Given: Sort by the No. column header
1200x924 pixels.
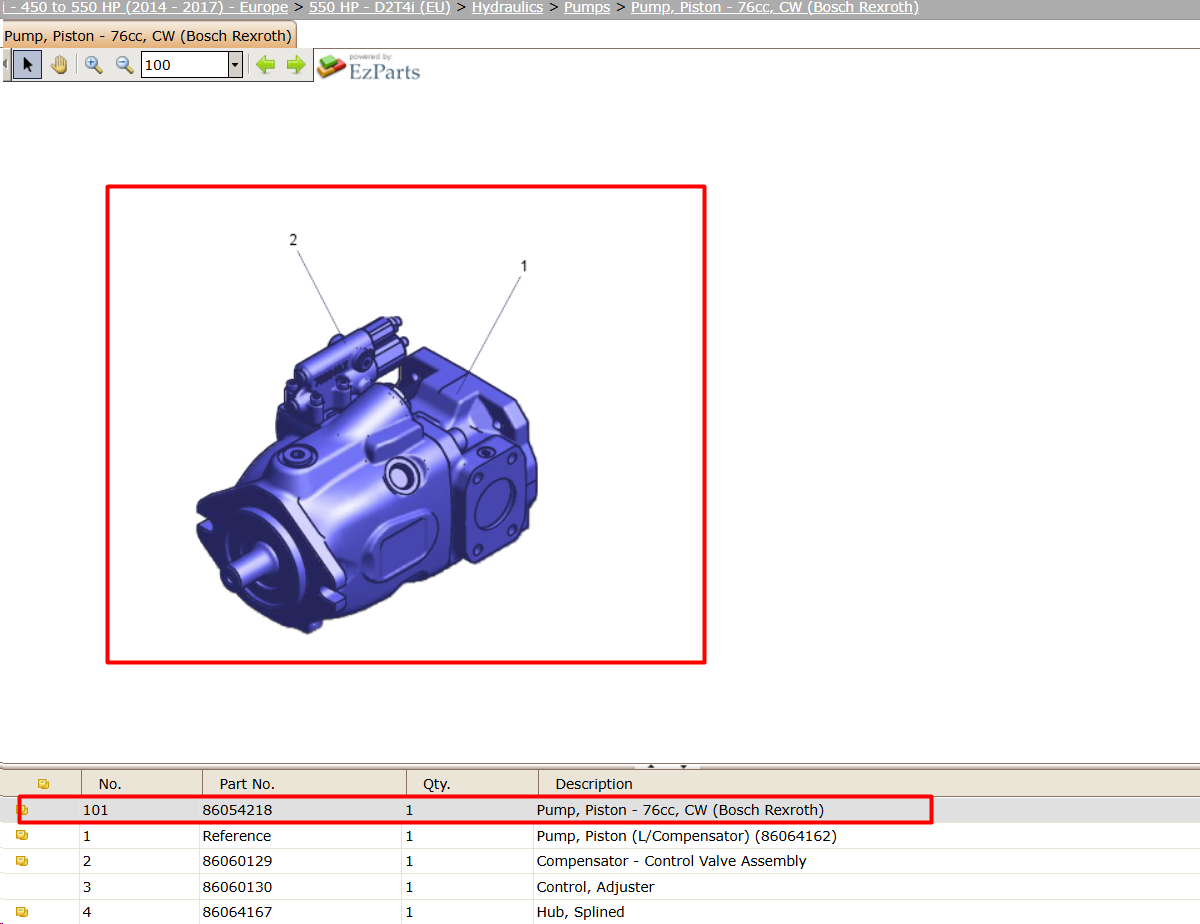Looking at the screenshot, I should point(110,784).
